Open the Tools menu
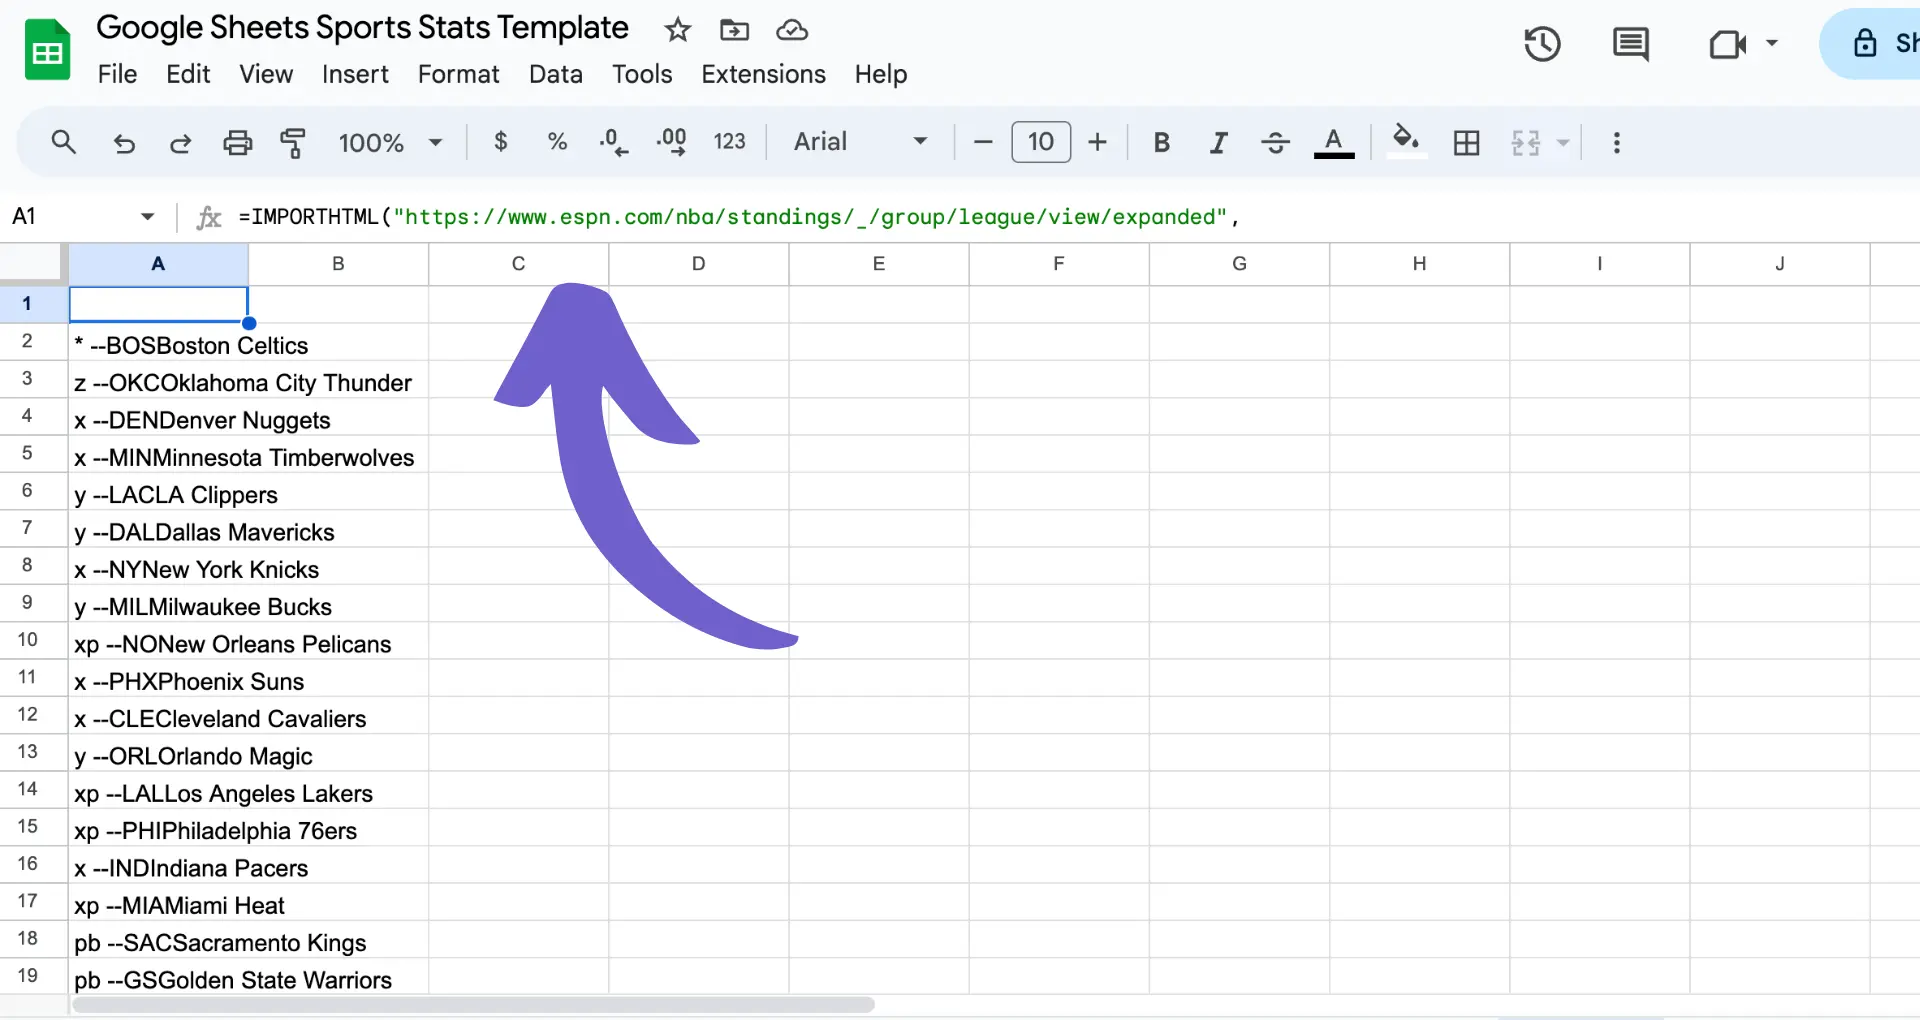Image resolution: width=1920 pixels, height=1020 pixels. point(642,74)
